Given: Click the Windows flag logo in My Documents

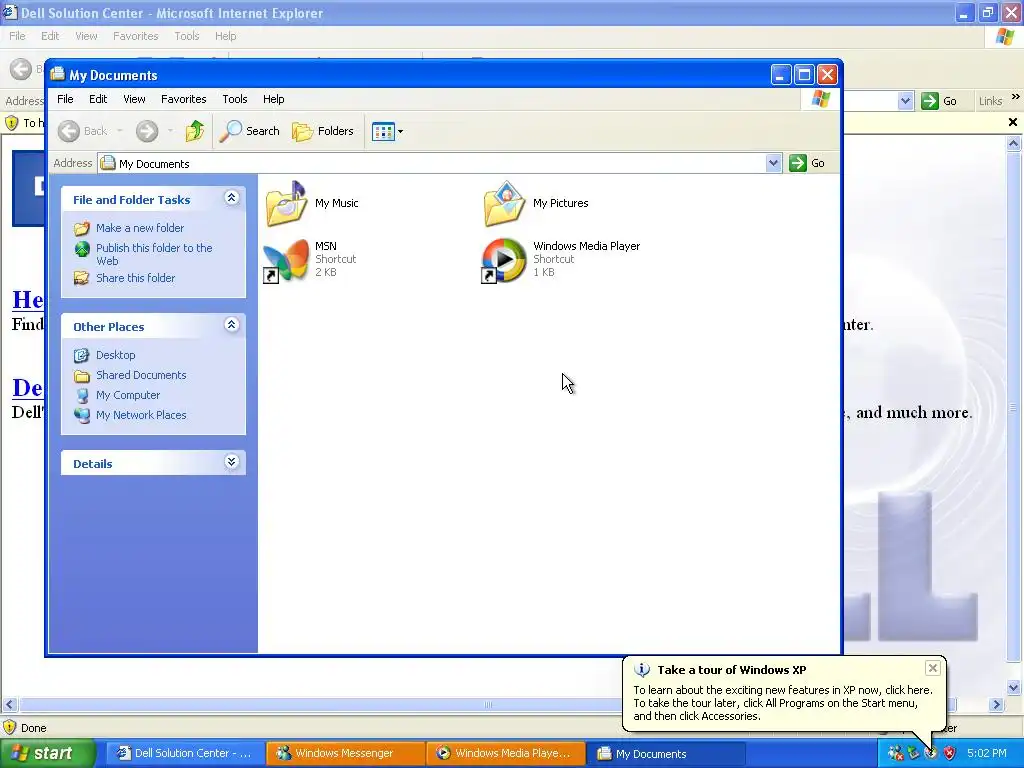Looking at the screenshot, I should (x=820, y=99).
